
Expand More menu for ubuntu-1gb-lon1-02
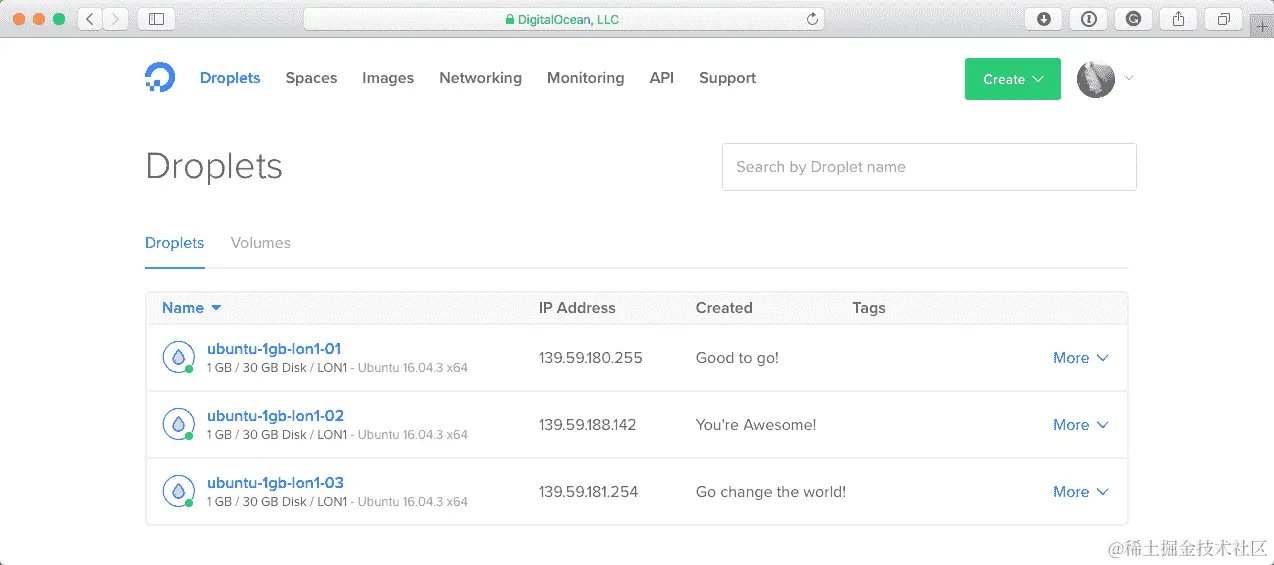point(1081,425)
